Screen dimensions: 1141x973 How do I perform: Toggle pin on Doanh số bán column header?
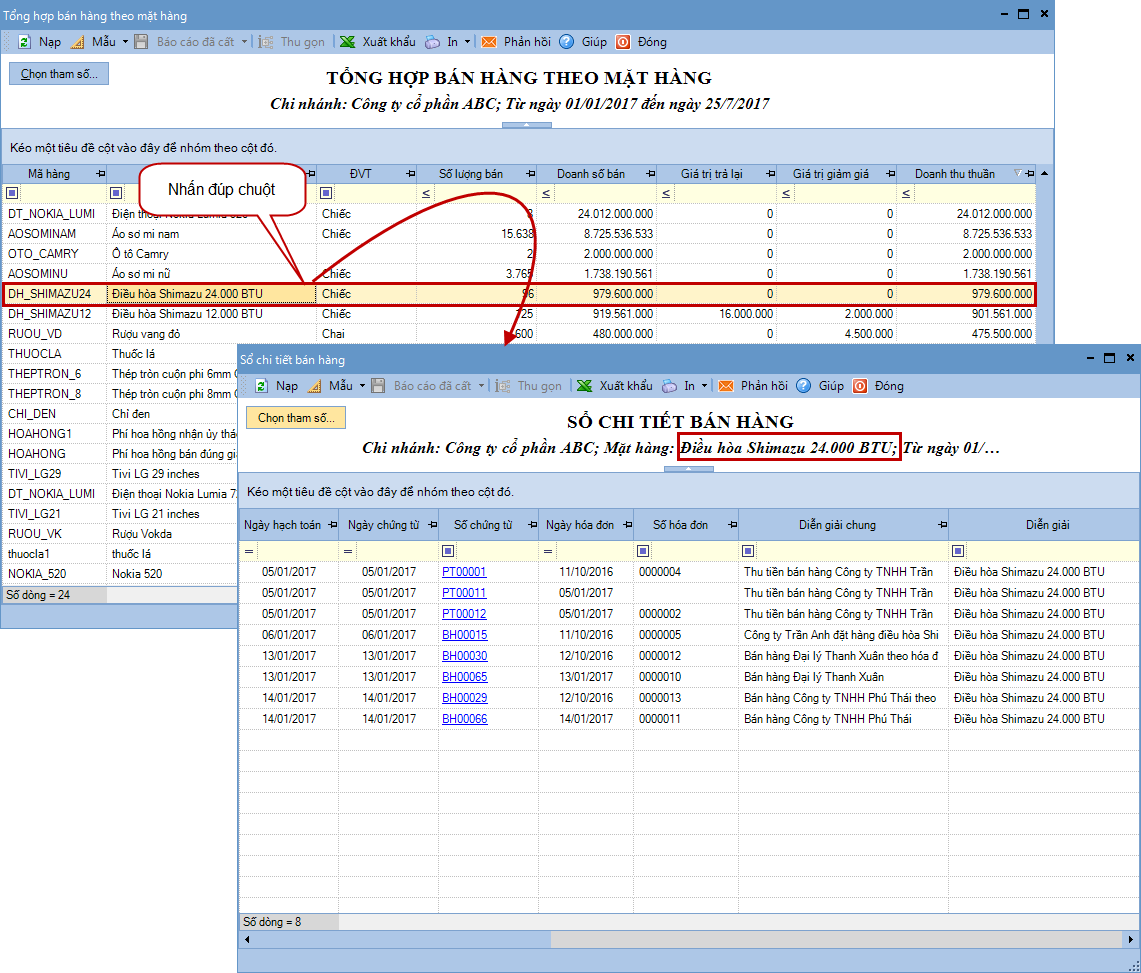[x=650, y=174]
